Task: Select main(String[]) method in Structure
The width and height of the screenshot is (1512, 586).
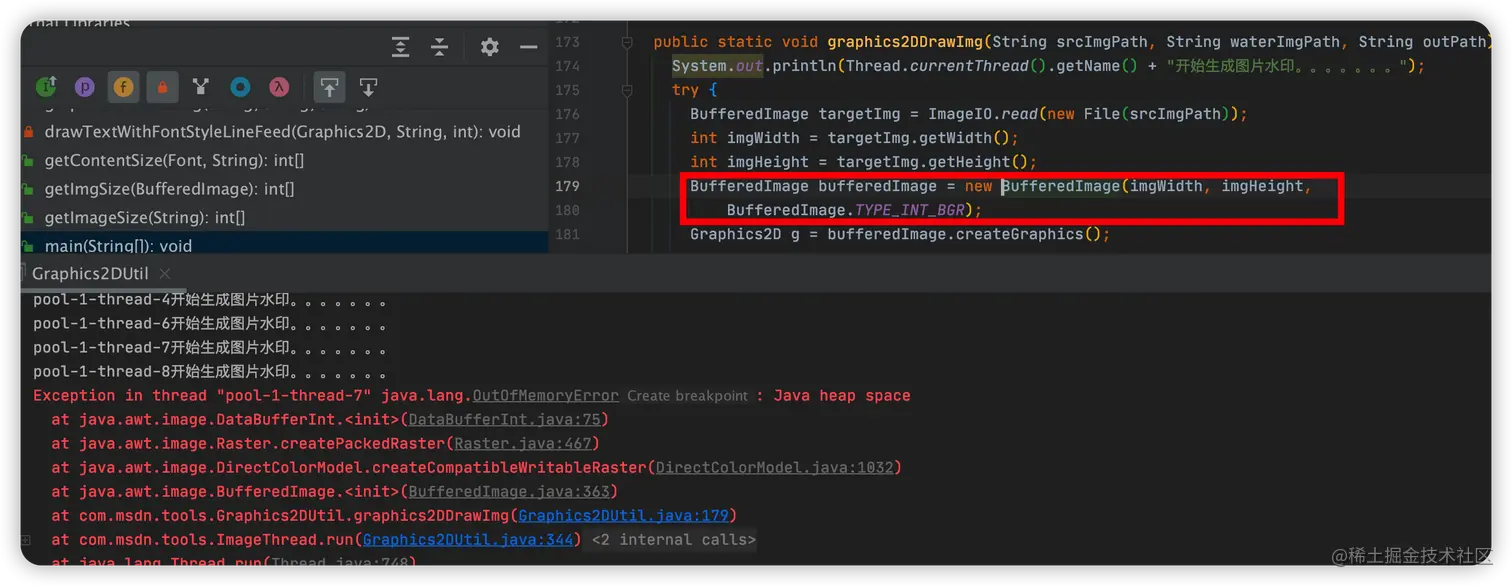Action: click(284, 244)
